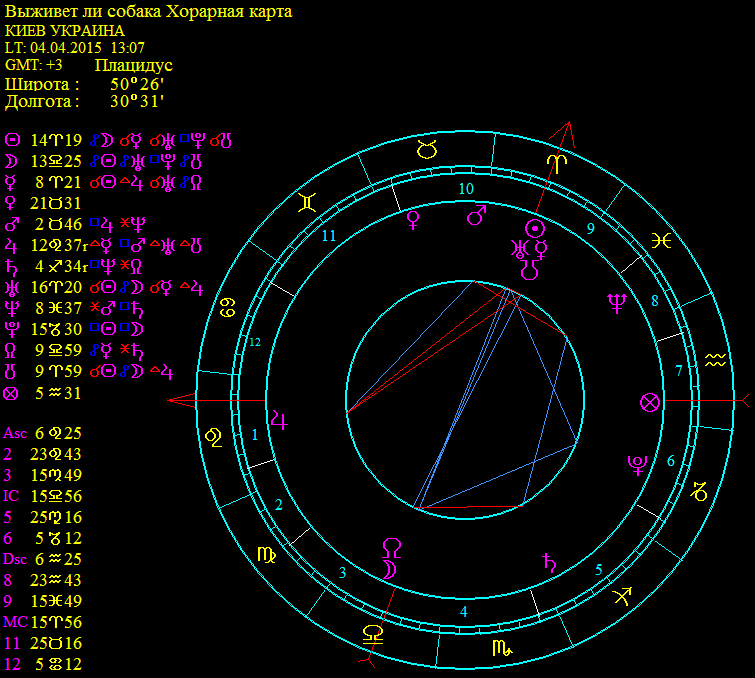Select the Aries sign on the zodiac ring

click(x=557, y=164)
